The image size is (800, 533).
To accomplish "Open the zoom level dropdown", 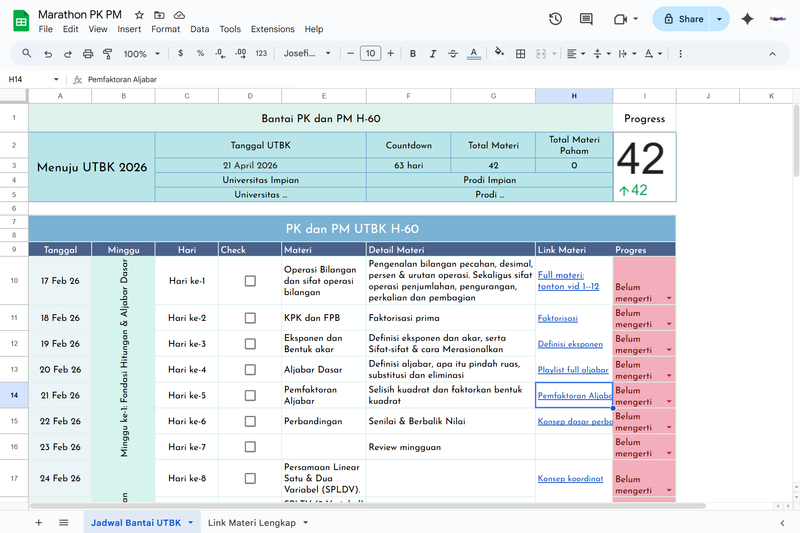I will (140, 53).
